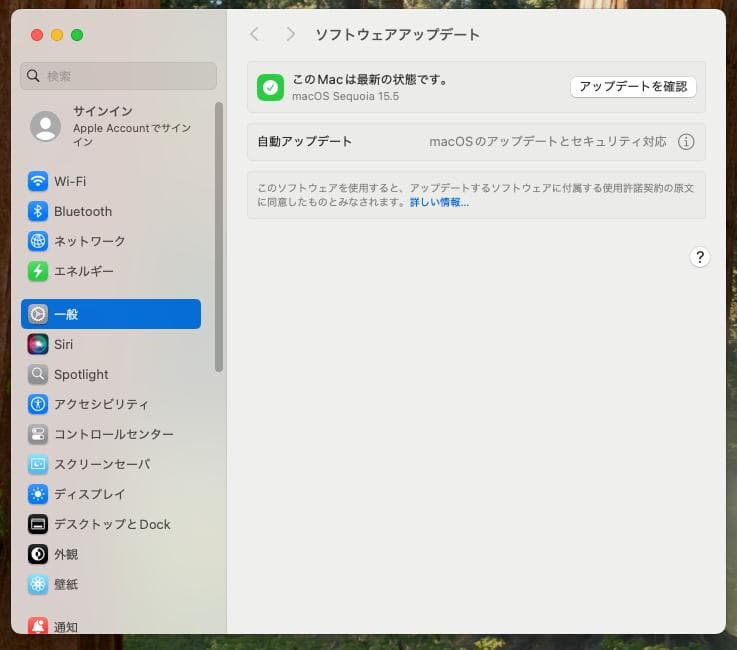737x650 pixels.
Task: Click the Wi-Fi icon in sidebar
Action: point(38,181)
